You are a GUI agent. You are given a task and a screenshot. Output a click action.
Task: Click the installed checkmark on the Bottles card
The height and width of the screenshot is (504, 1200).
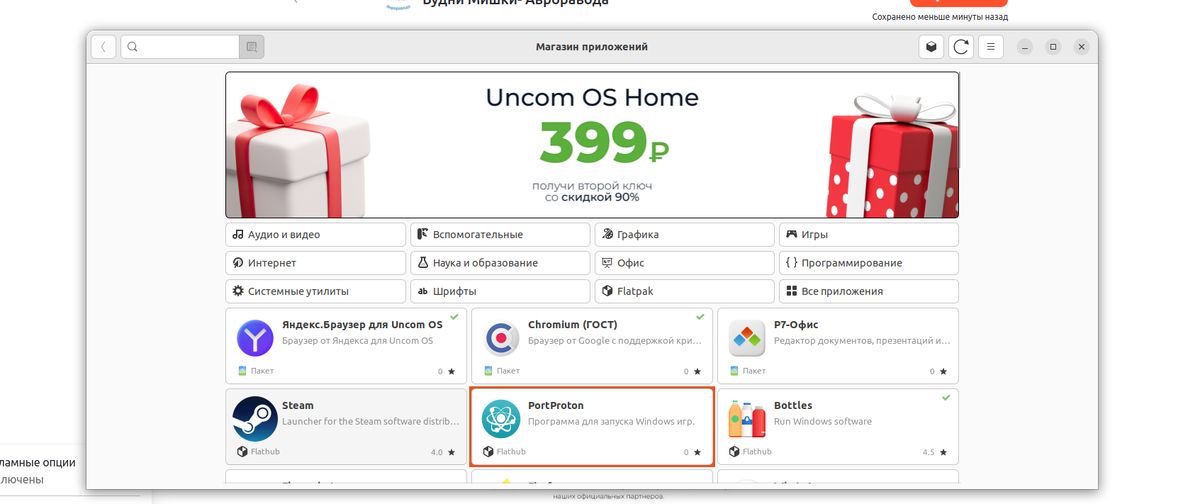946,397
